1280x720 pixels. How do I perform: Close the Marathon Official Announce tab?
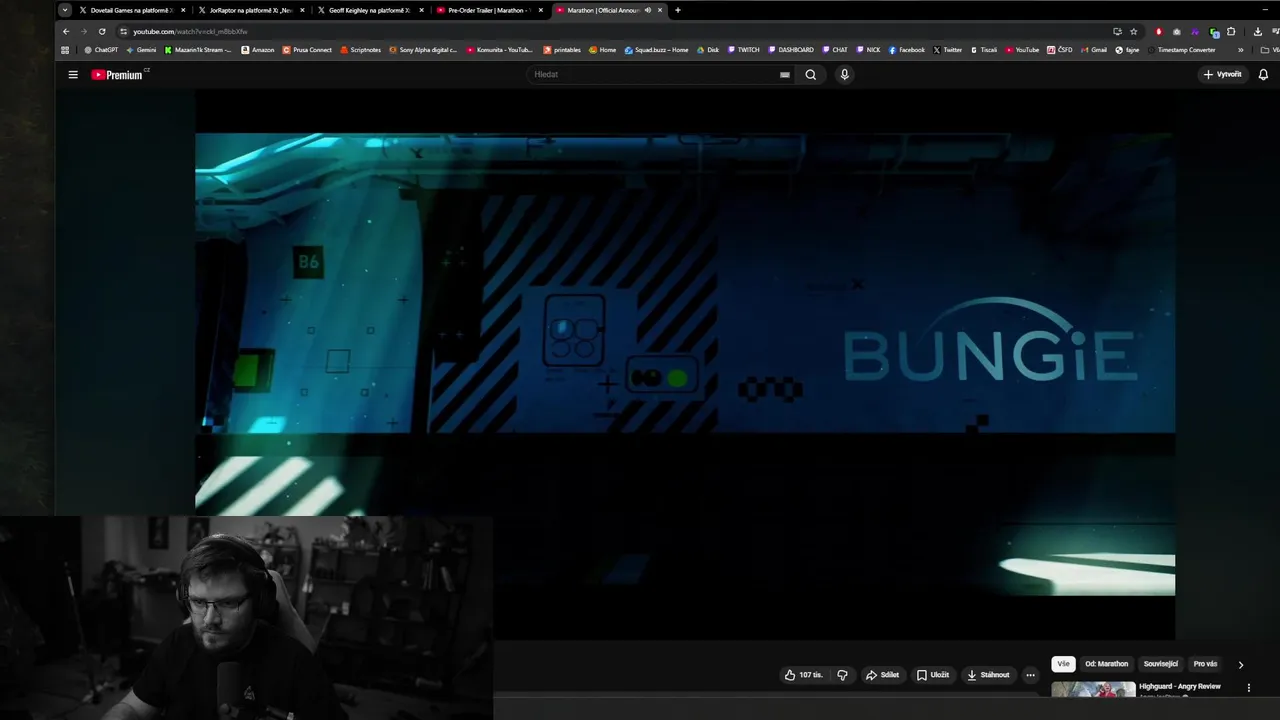[x=660, y=10]
